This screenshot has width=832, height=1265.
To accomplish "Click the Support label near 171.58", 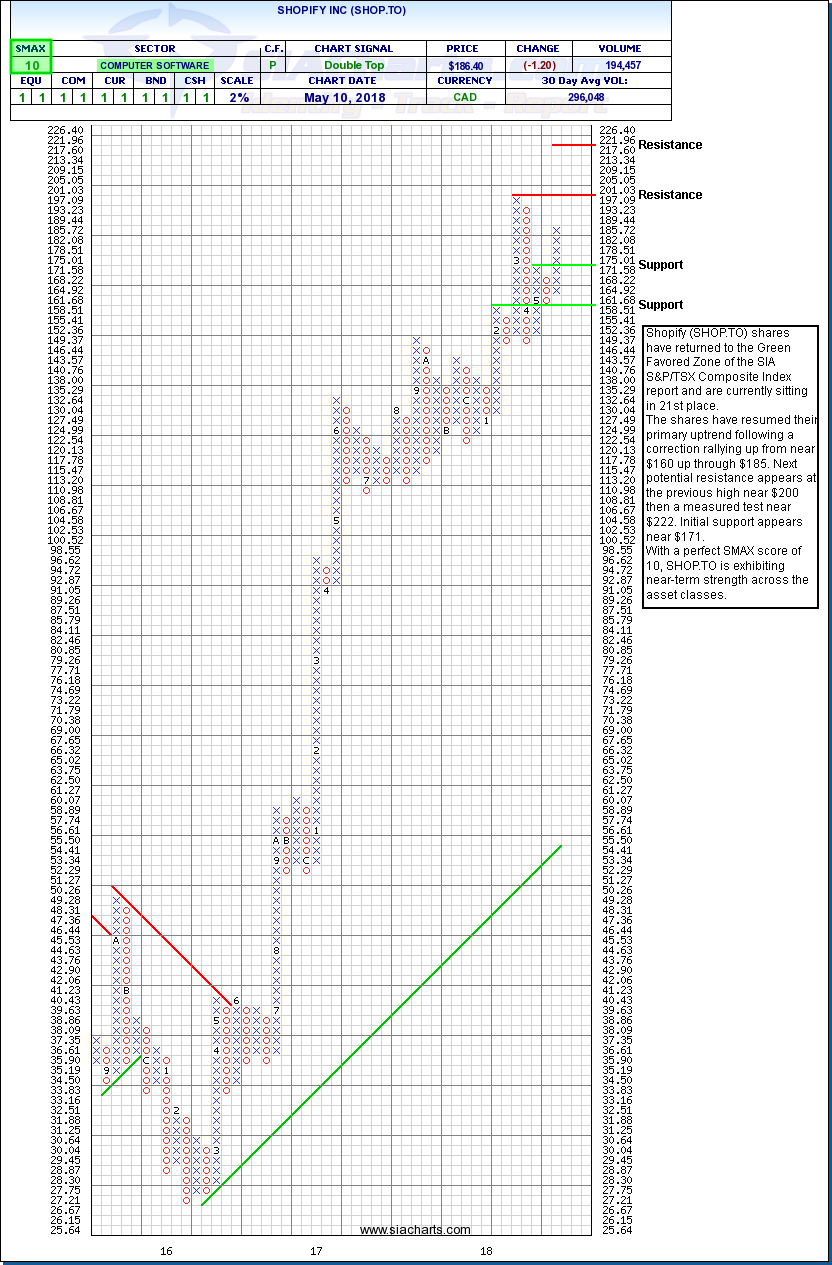I will click(x=661, y=265).
